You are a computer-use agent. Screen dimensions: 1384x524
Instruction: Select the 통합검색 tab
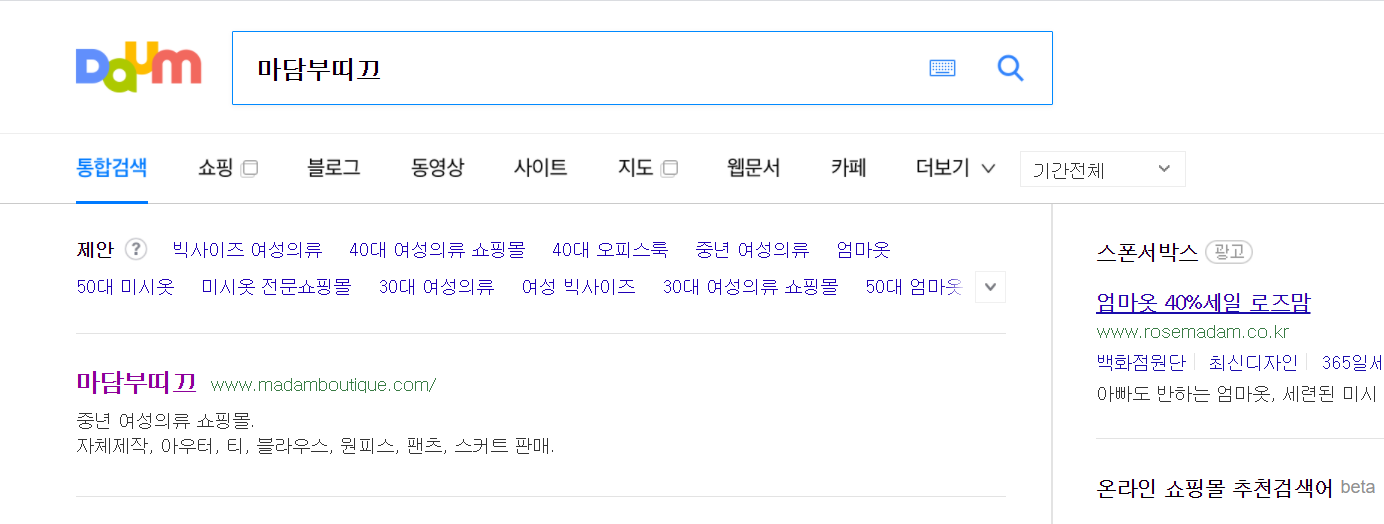(x=112, y=168)
